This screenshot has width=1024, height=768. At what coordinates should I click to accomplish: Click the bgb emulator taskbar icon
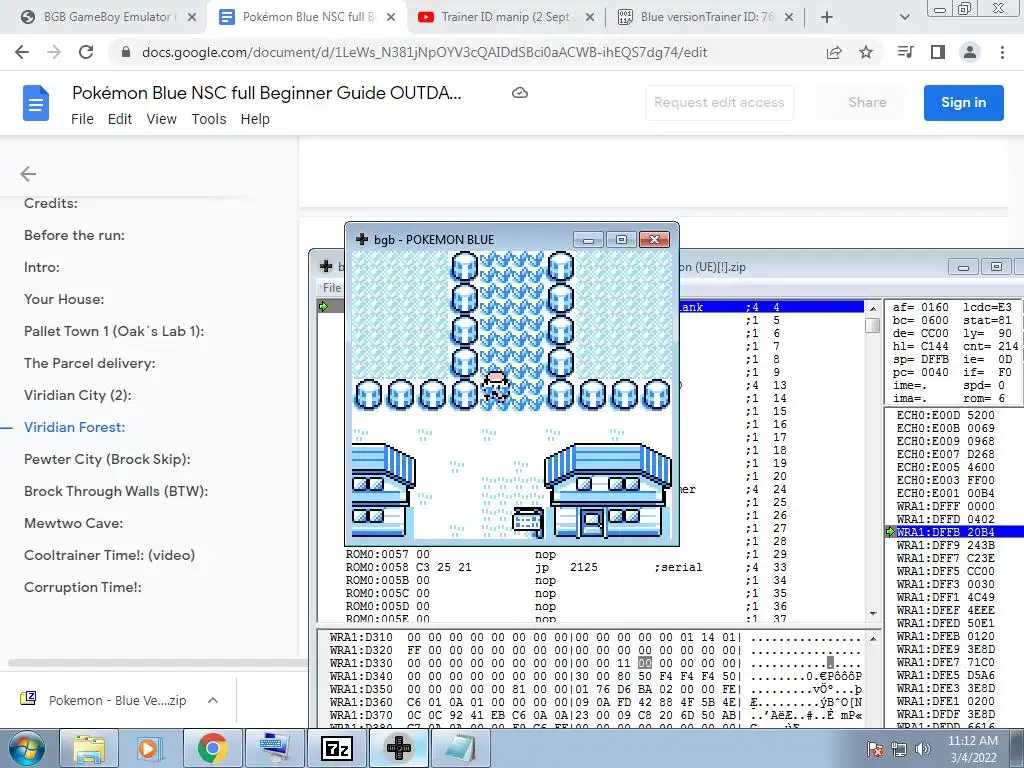[399, 748]
